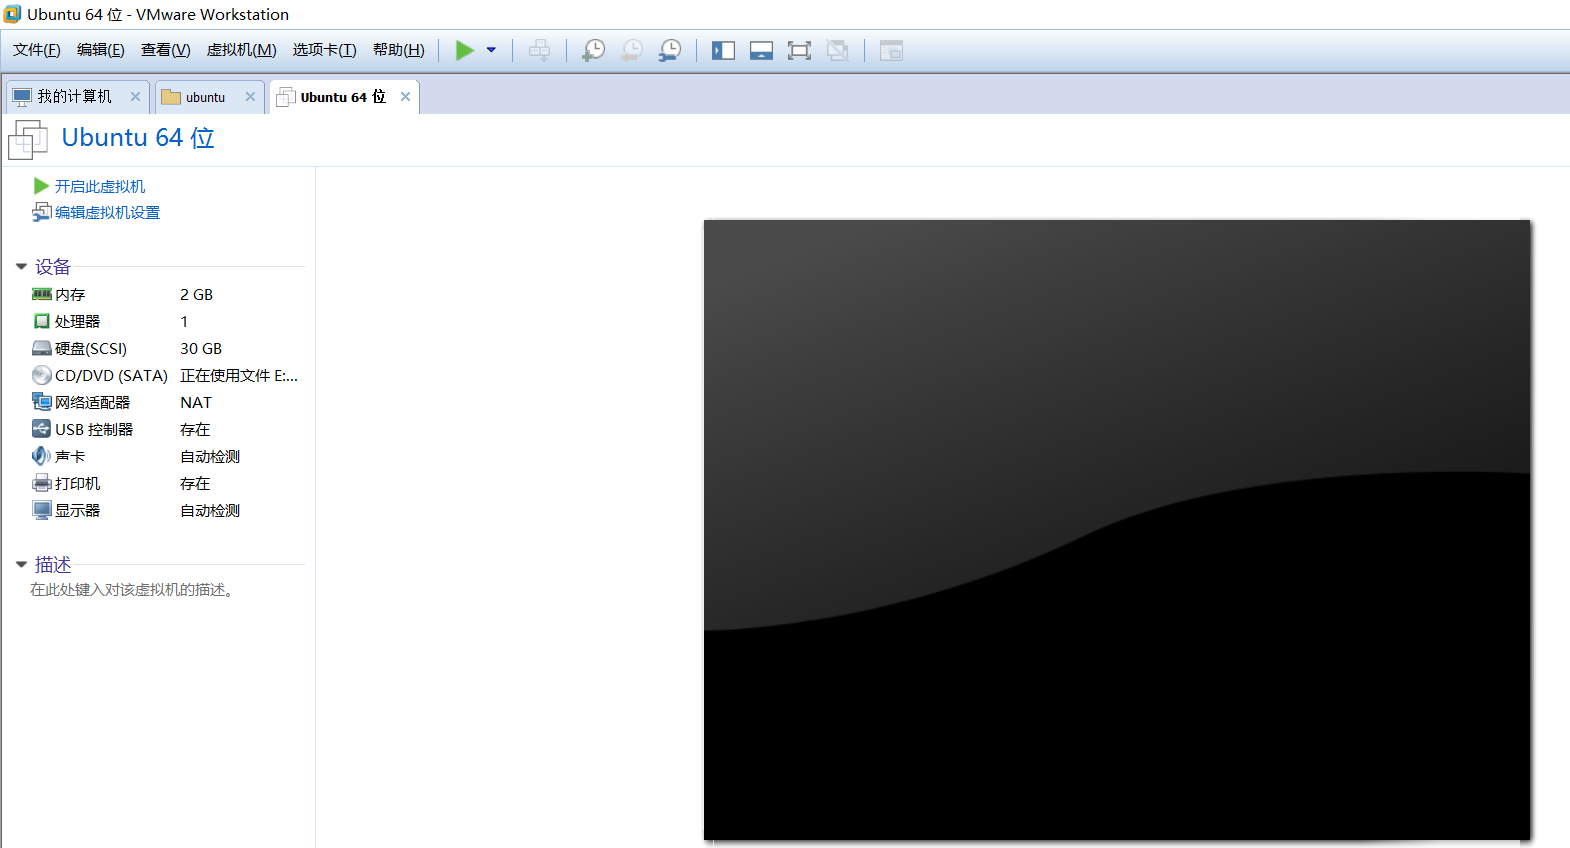Open the 编辑(E) menu
The image size is (1570, 848).
coord(101,50)
